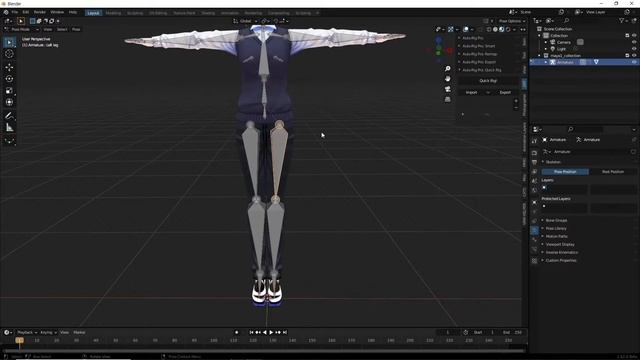Click the Armature icon in outliner
The height and width of the screenshot is (360, 640).
(x=553, y=62)
